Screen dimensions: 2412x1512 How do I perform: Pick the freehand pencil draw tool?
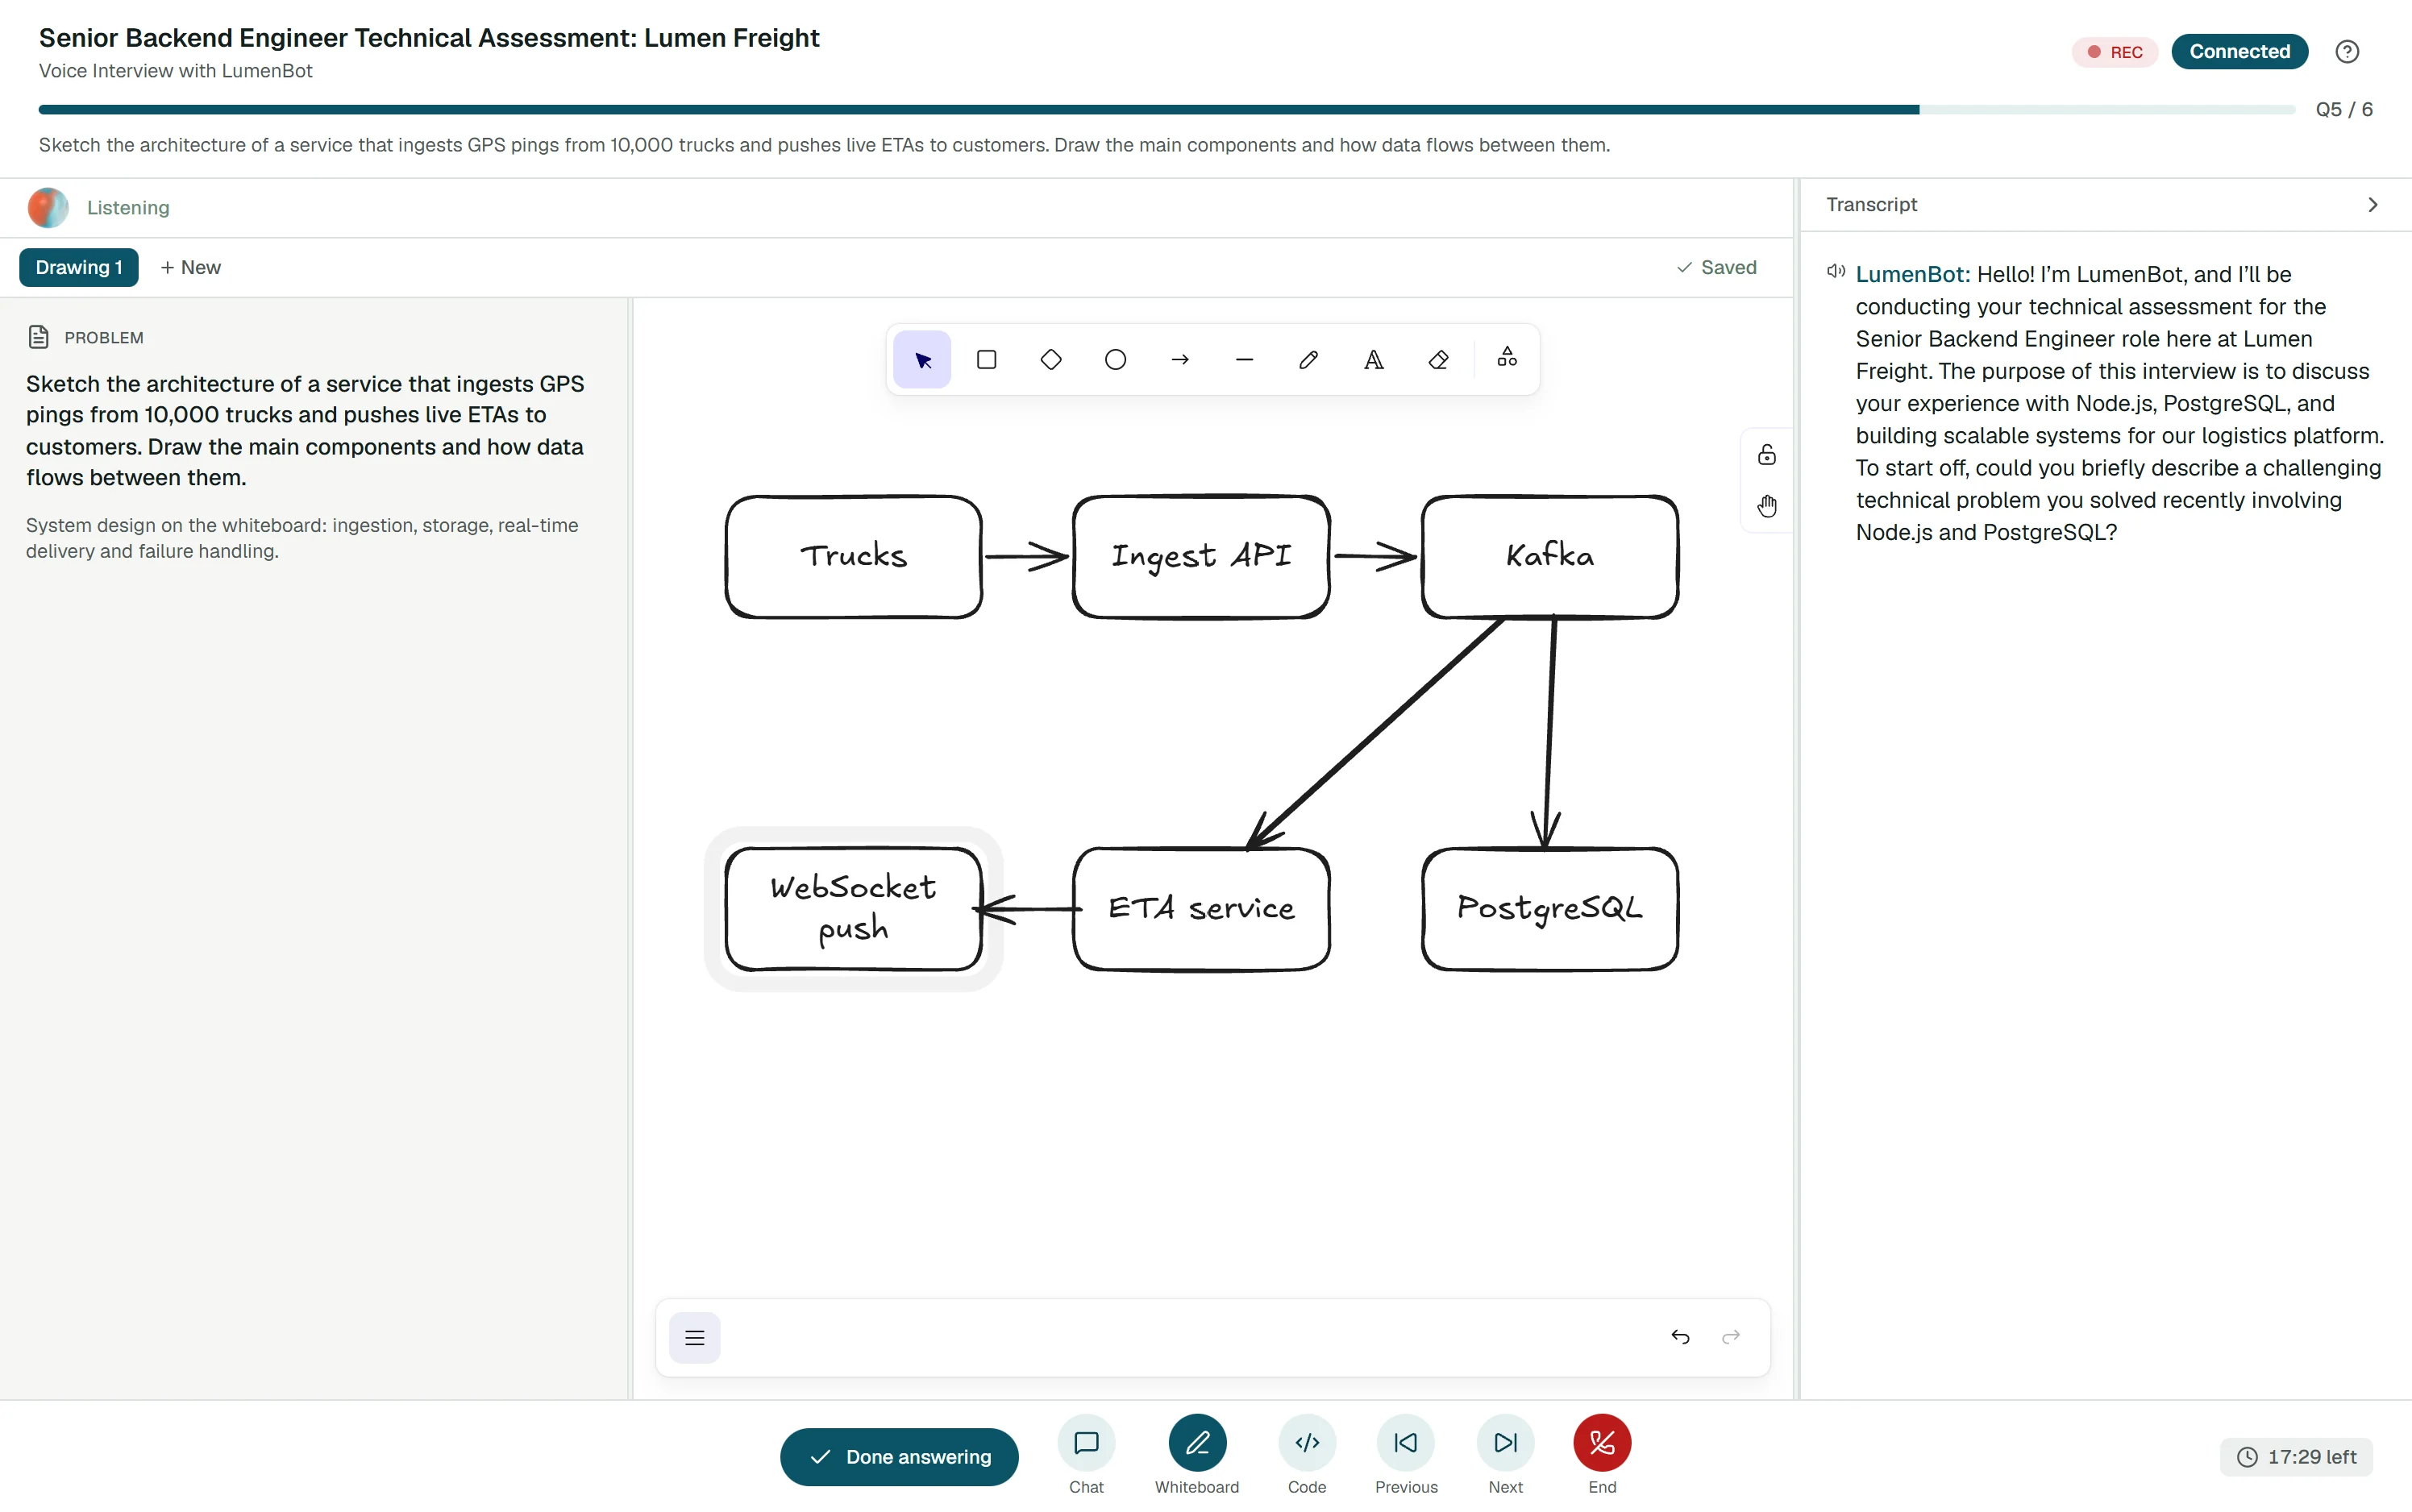click(x=1309, y=360)
